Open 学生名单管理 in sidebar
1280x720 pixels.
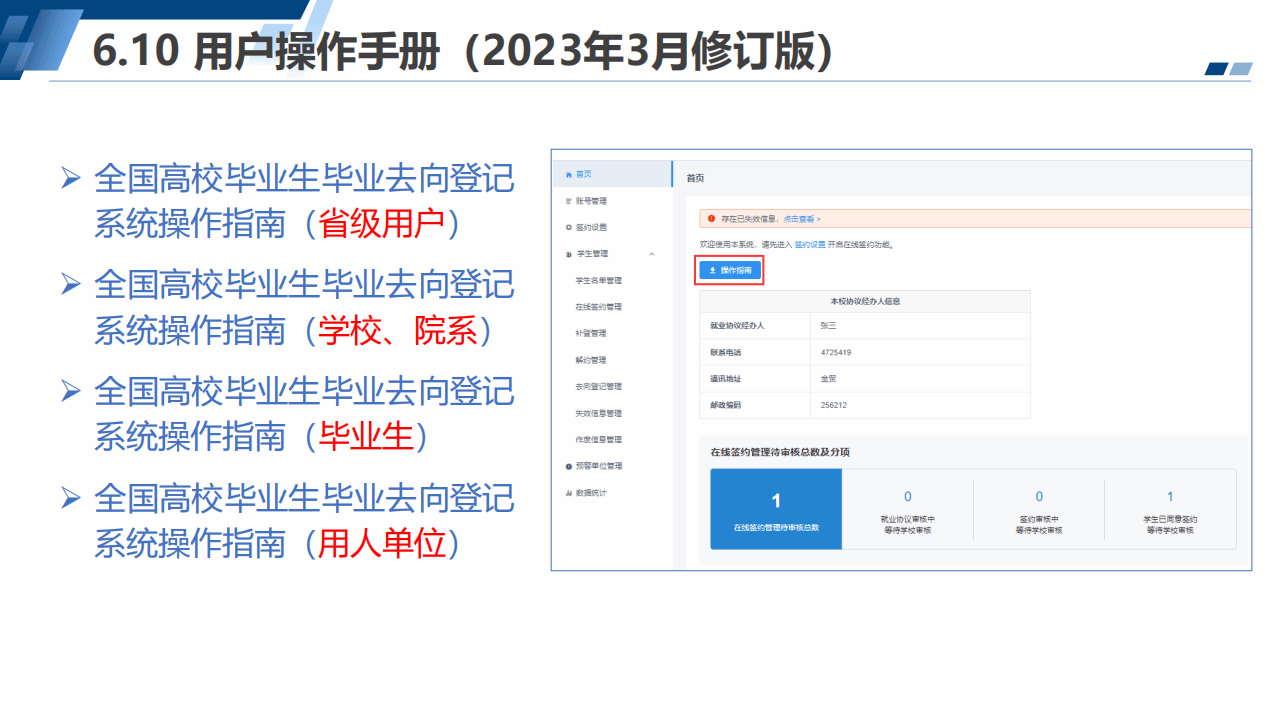[598, 281]
